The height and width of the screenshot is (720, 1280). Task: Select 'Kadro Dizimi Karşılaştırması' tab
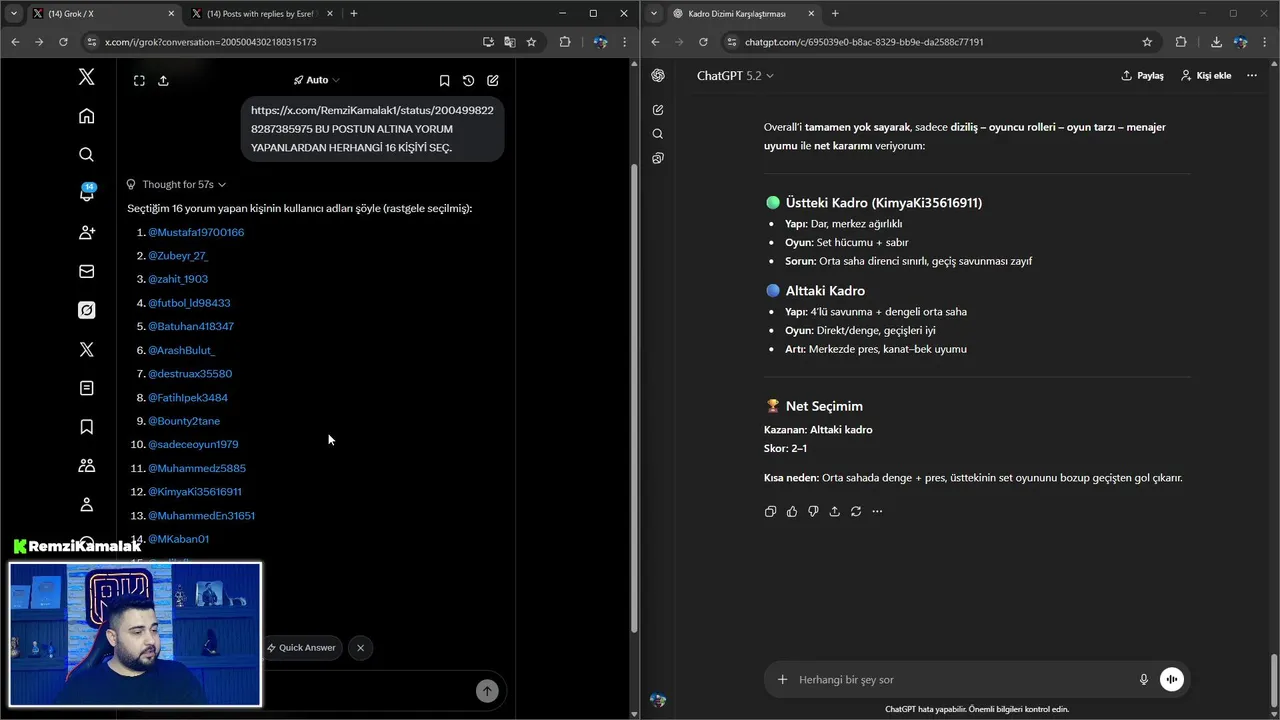(743, 13)
